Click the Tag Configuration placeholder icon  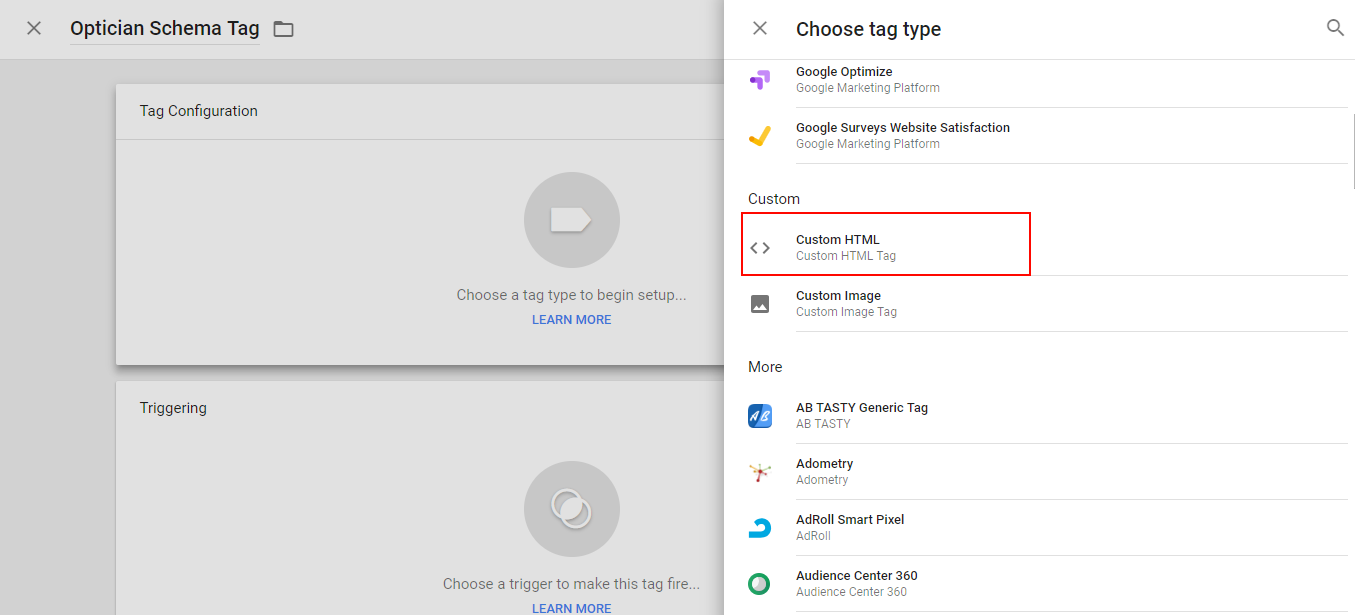click(x=571, y=220)
